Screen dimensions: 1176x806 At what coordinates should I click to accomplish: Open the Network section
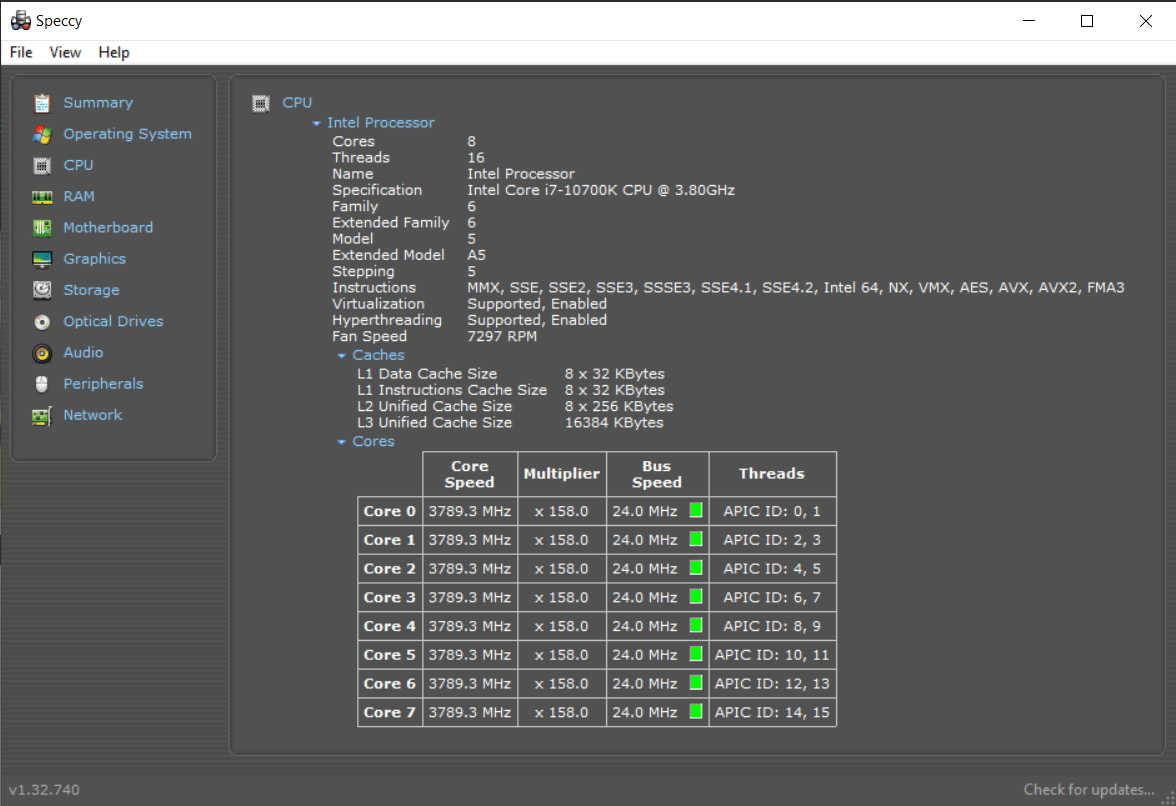click(92, 415)
